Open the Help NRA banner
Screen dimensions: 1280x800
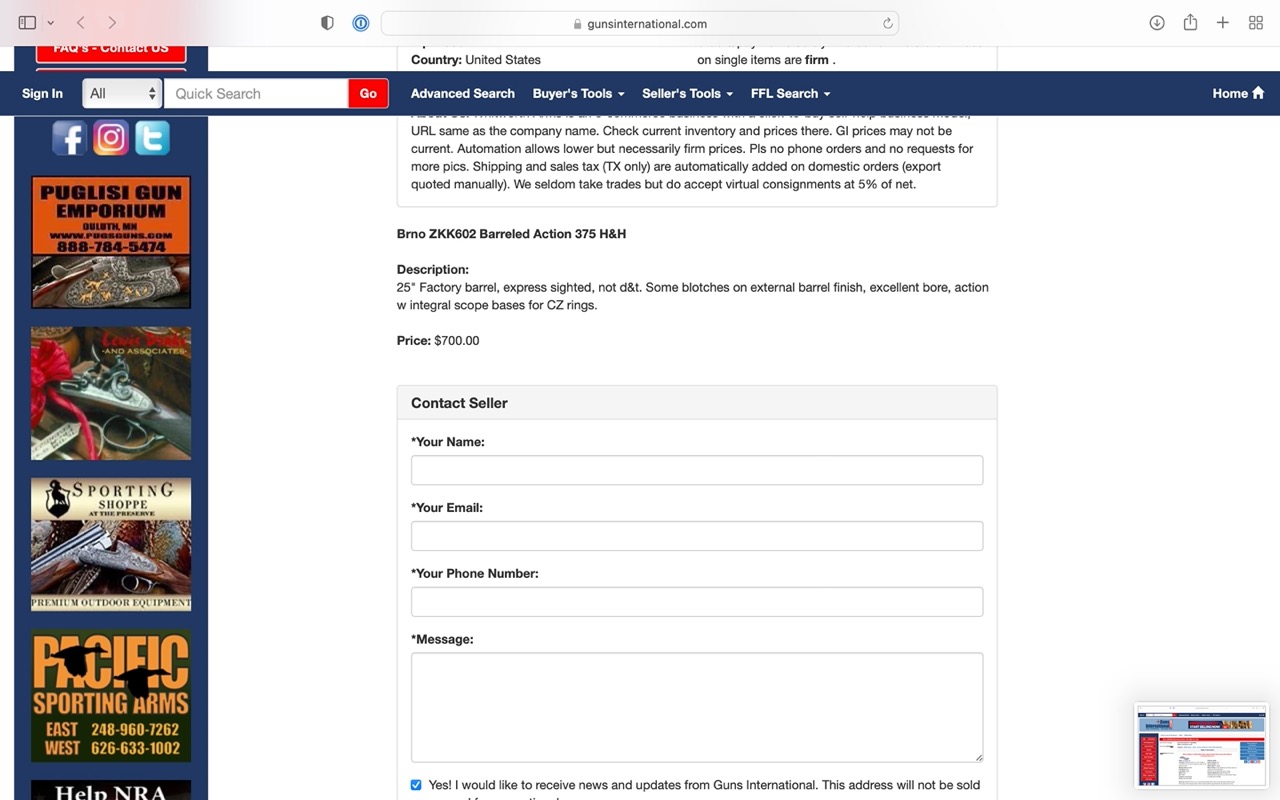click(x=111, y=790)
